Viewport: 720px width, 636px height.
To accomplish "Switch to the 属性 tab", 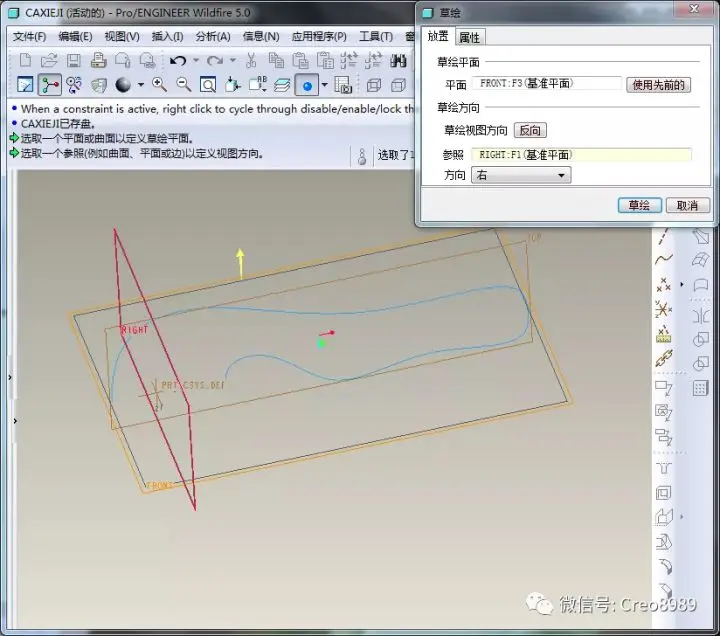I will (x=469, y=37).
